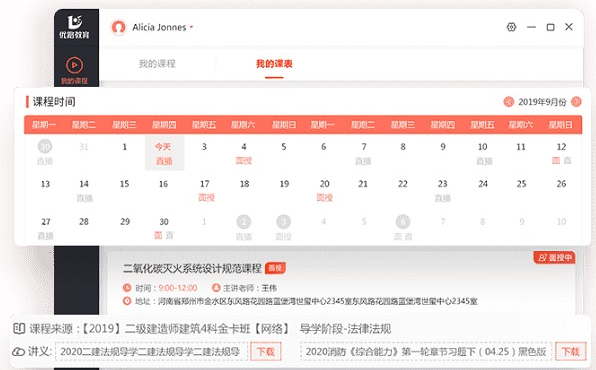Open the settings gear icon
The width and height of the screenshot is (596, 370).
(x=511, y=27)
